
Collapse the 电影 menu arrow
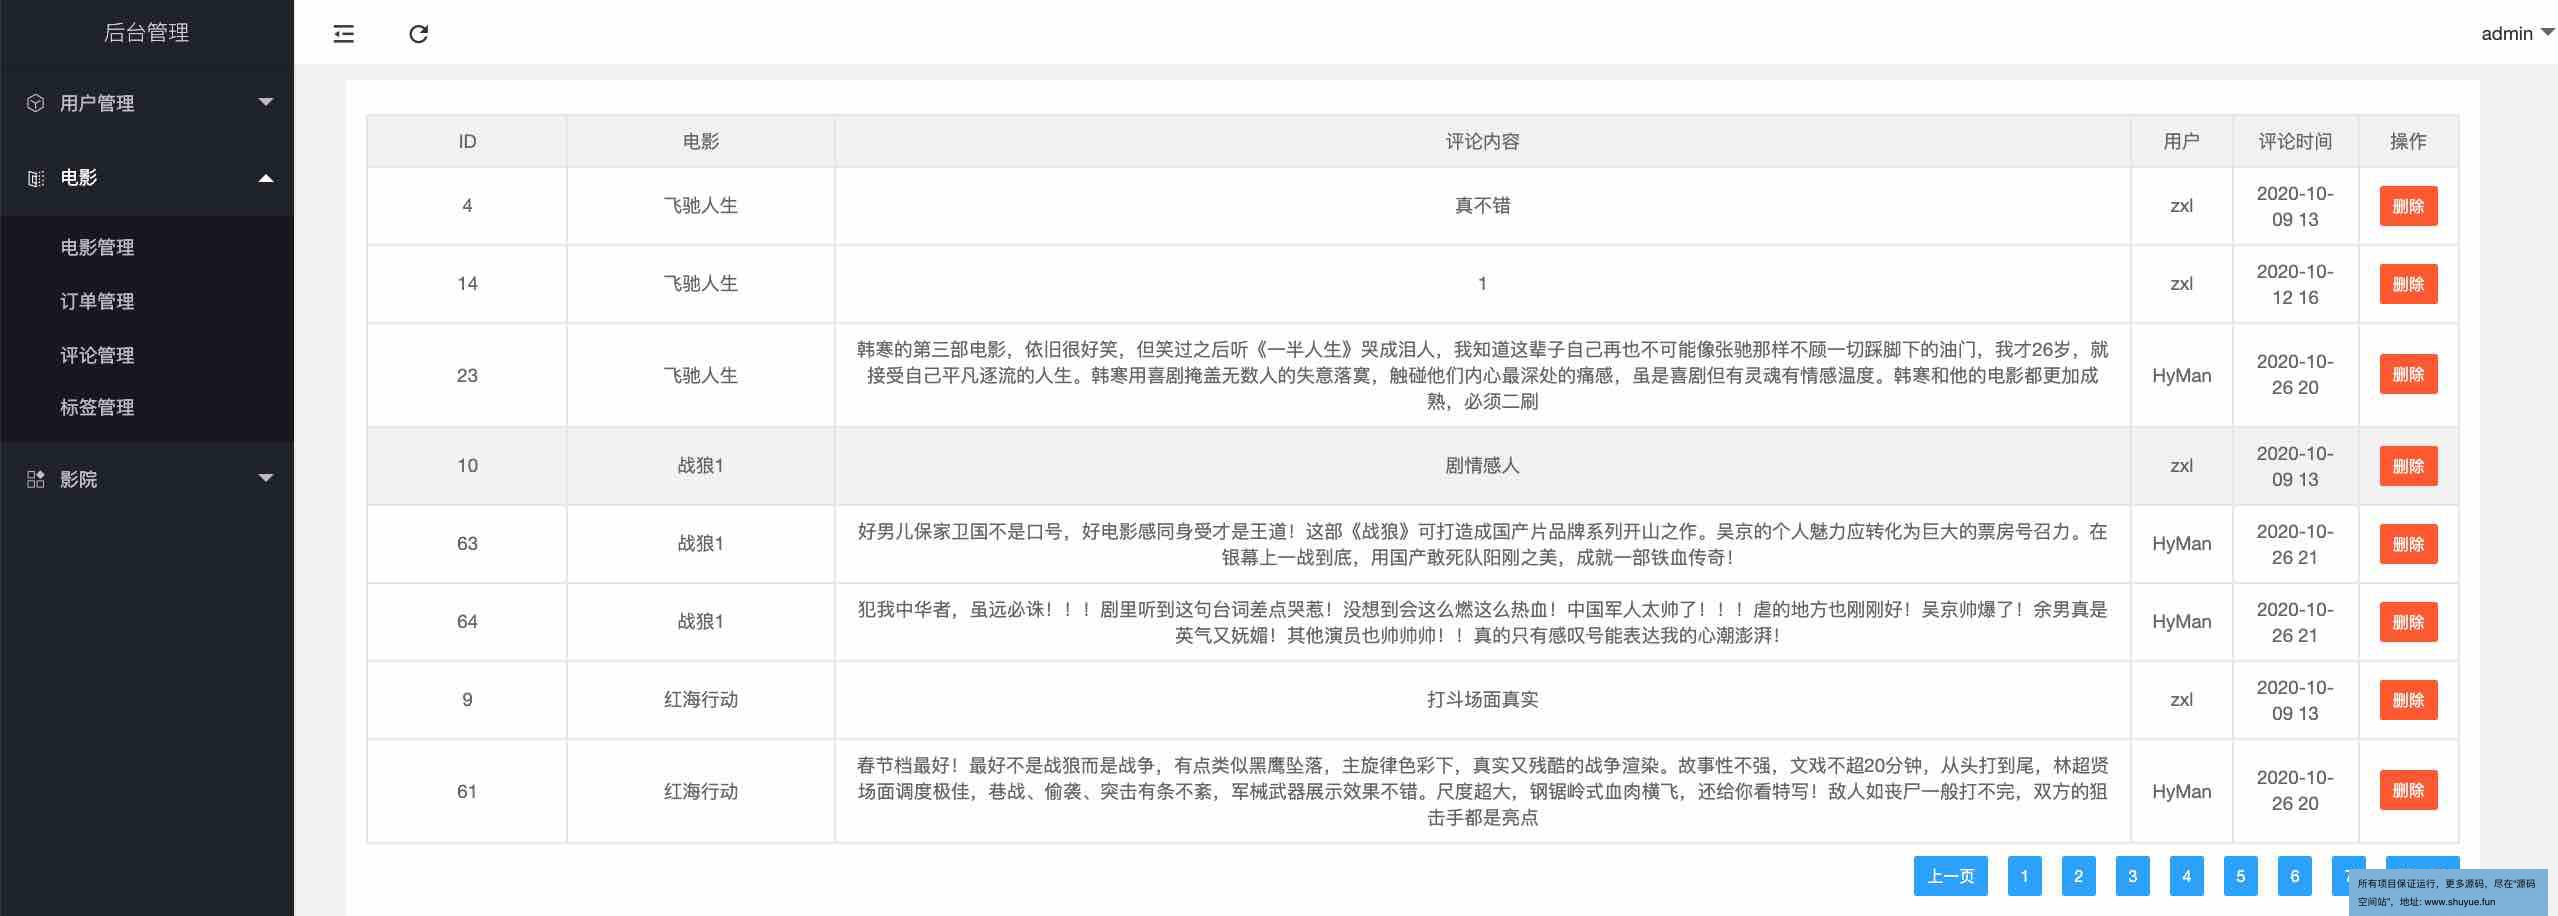(266, 178)
